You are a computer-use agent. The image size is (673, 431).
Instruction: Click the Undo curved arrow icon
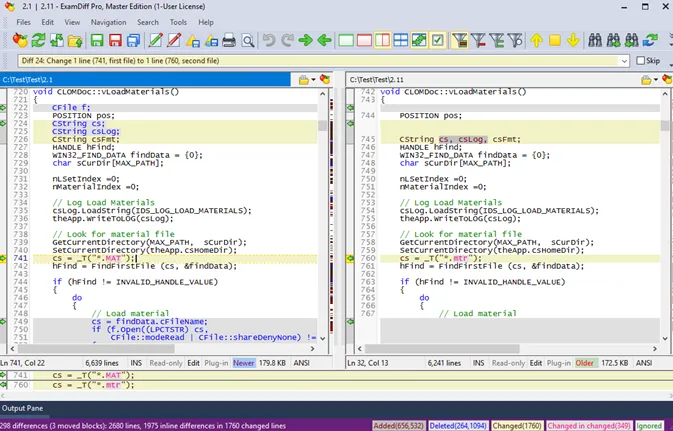pos(269,40)
